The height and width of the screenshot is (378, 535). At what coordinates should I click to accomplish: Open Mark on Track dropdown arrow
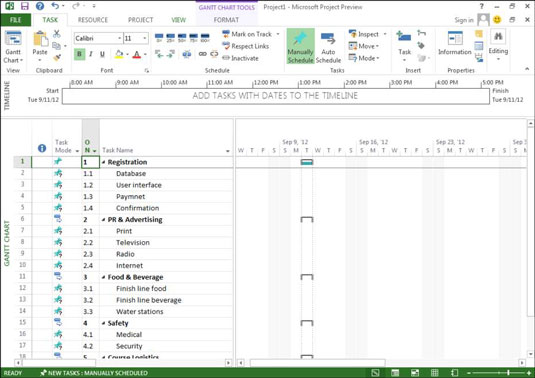tap(278, 34)
